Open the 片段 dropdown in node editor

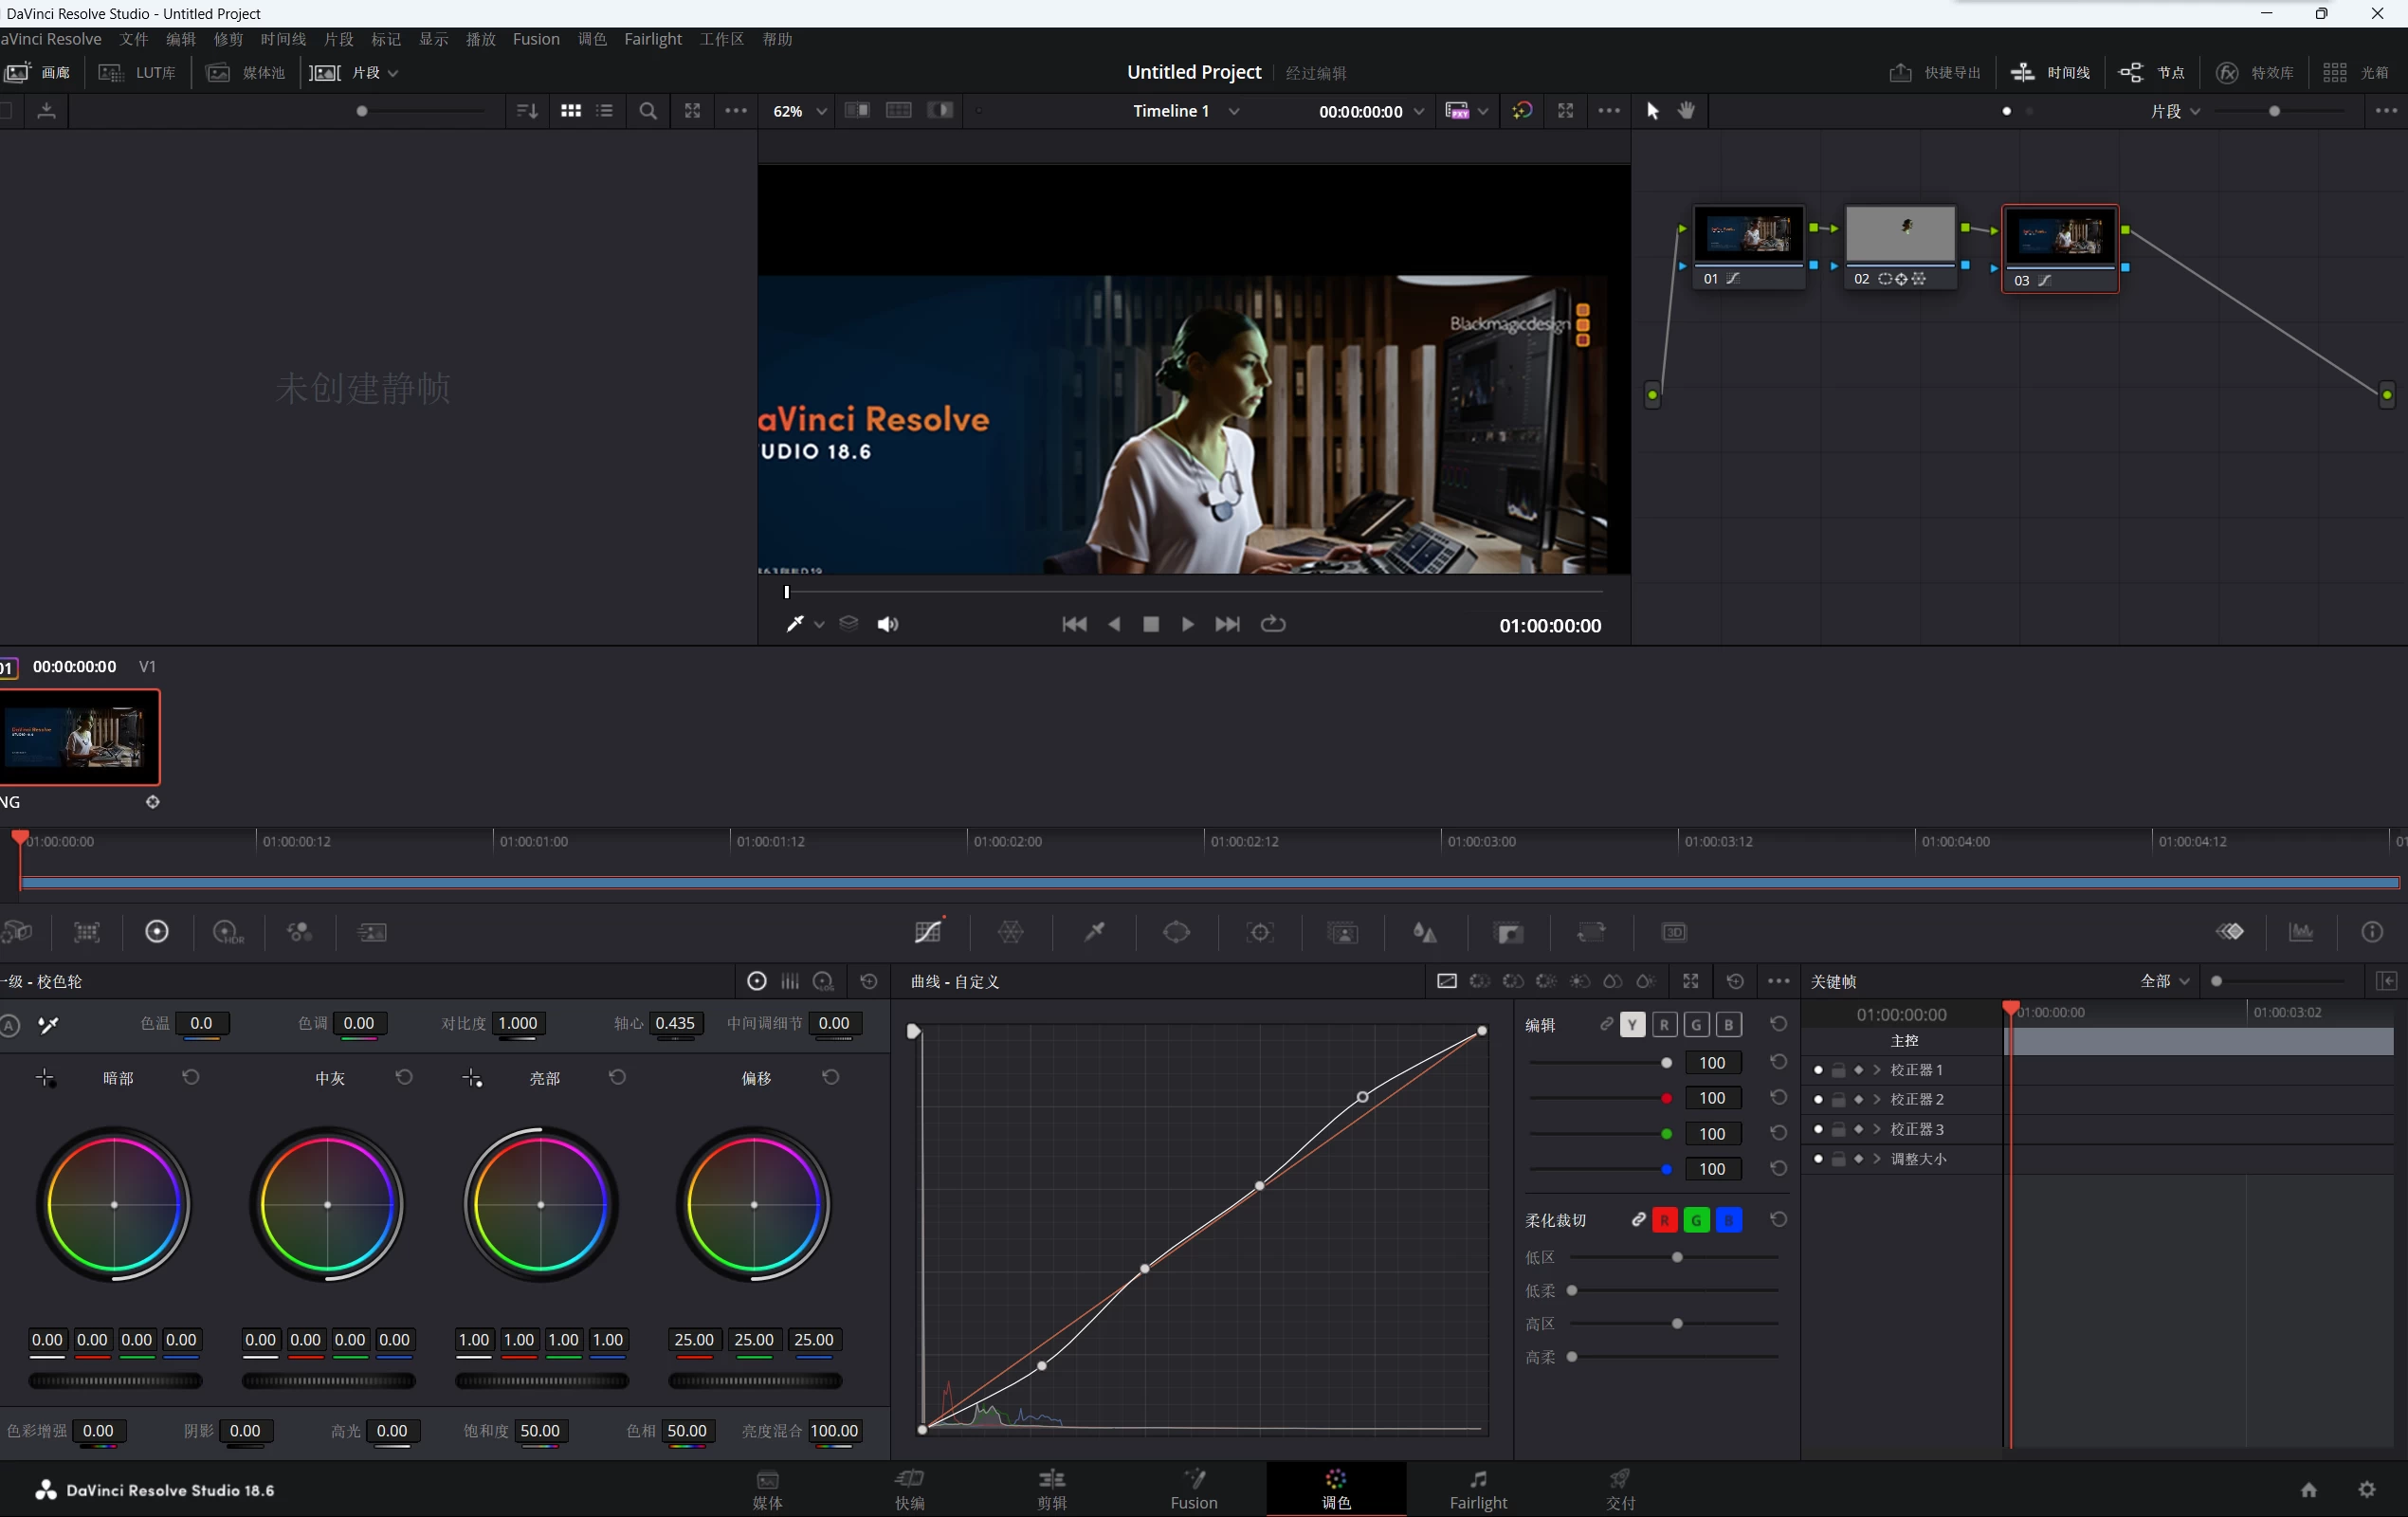click(2175, 111)
